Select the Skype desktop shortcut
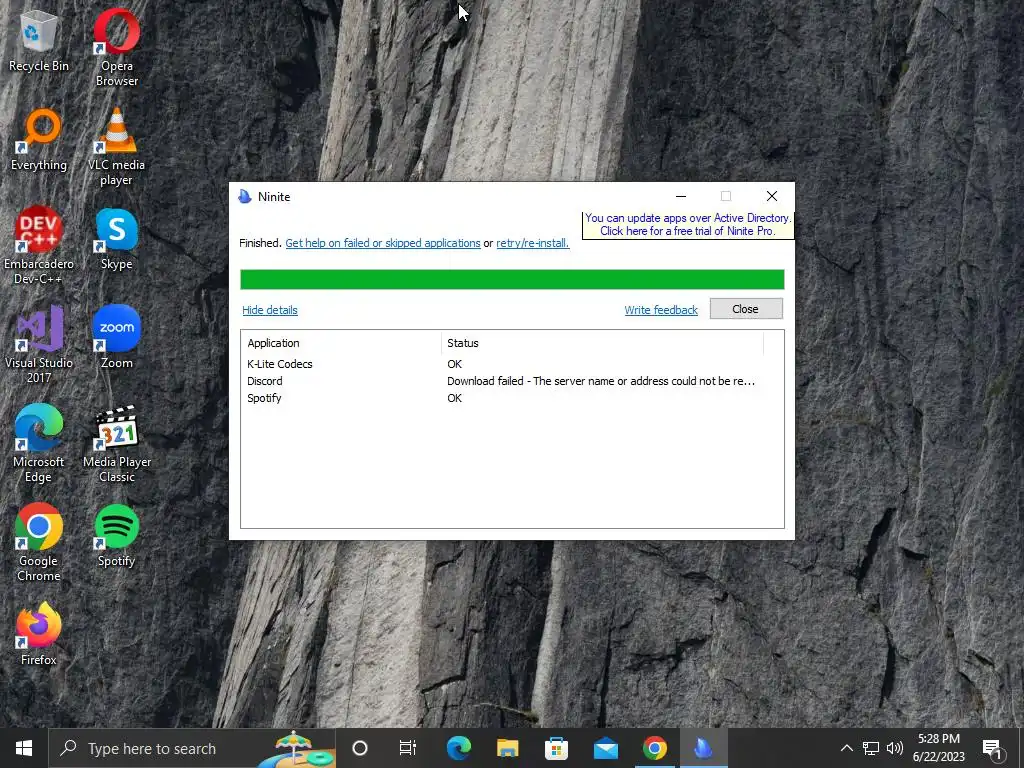The width and height of the screenshot is (1024, 768). tap(117, 239)
